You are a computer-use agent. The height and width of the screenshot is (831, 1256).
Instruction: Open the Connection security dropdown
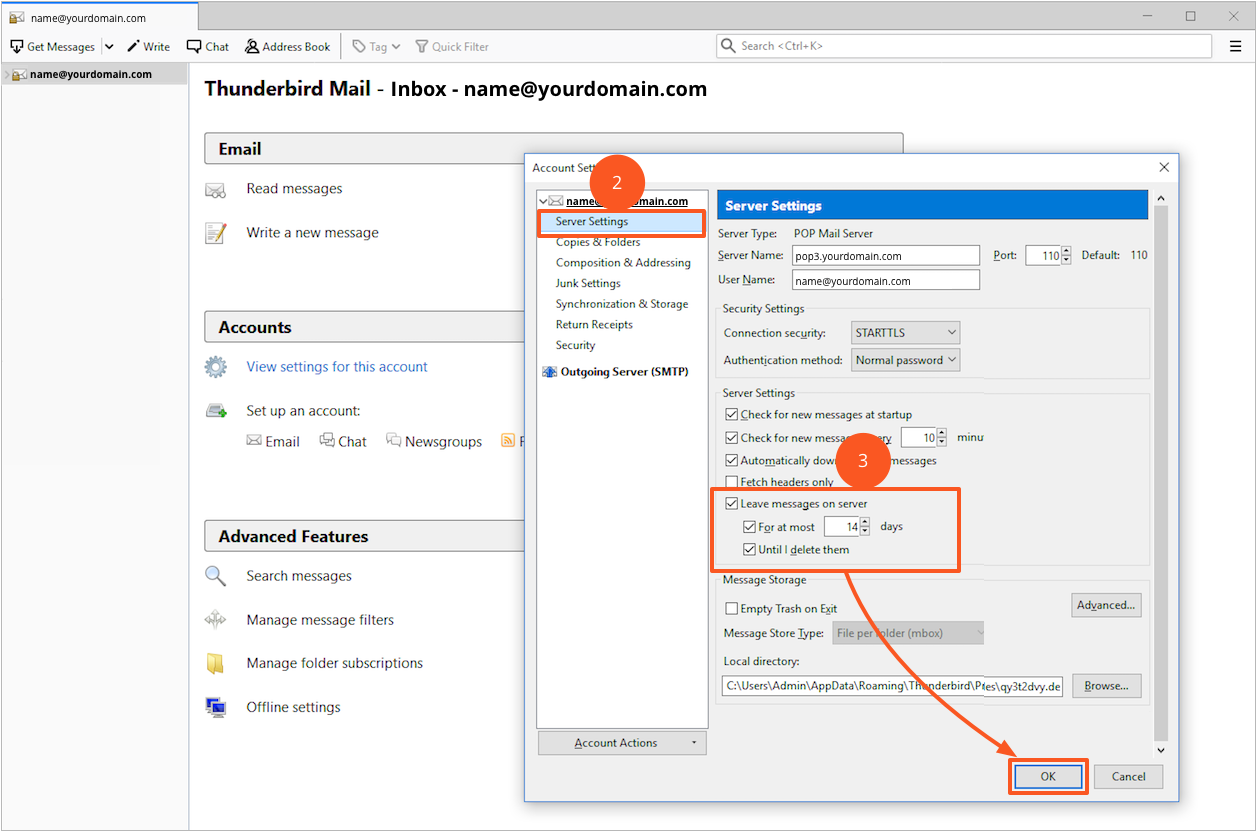click(x=905, y=332)
